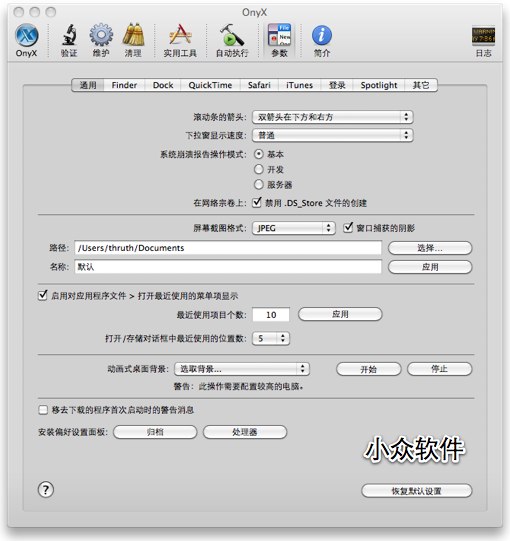
Task: Click the 选择... path button
Action: tap(430, 248)
